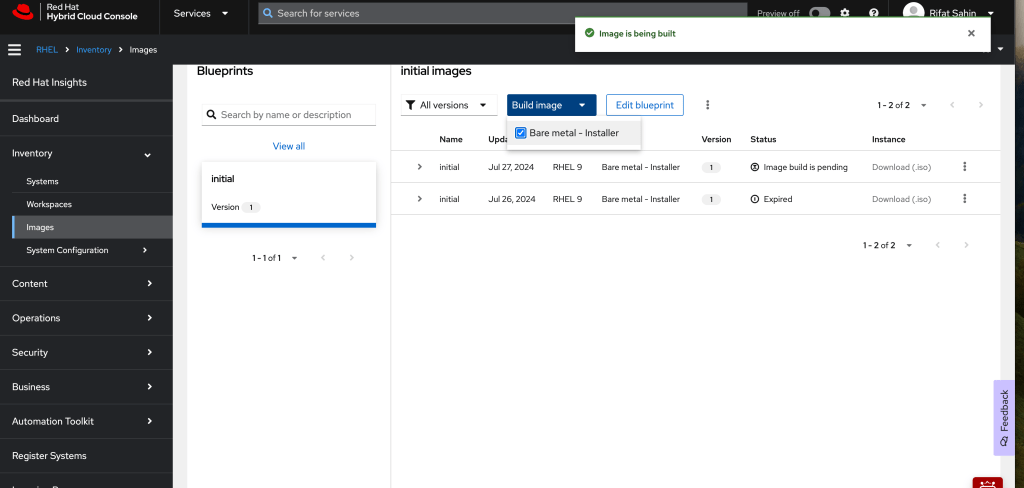Screen dimensions: 1024x488
Task: Click the blueprint search magnifier icon
Action: [x=212, y=114]
